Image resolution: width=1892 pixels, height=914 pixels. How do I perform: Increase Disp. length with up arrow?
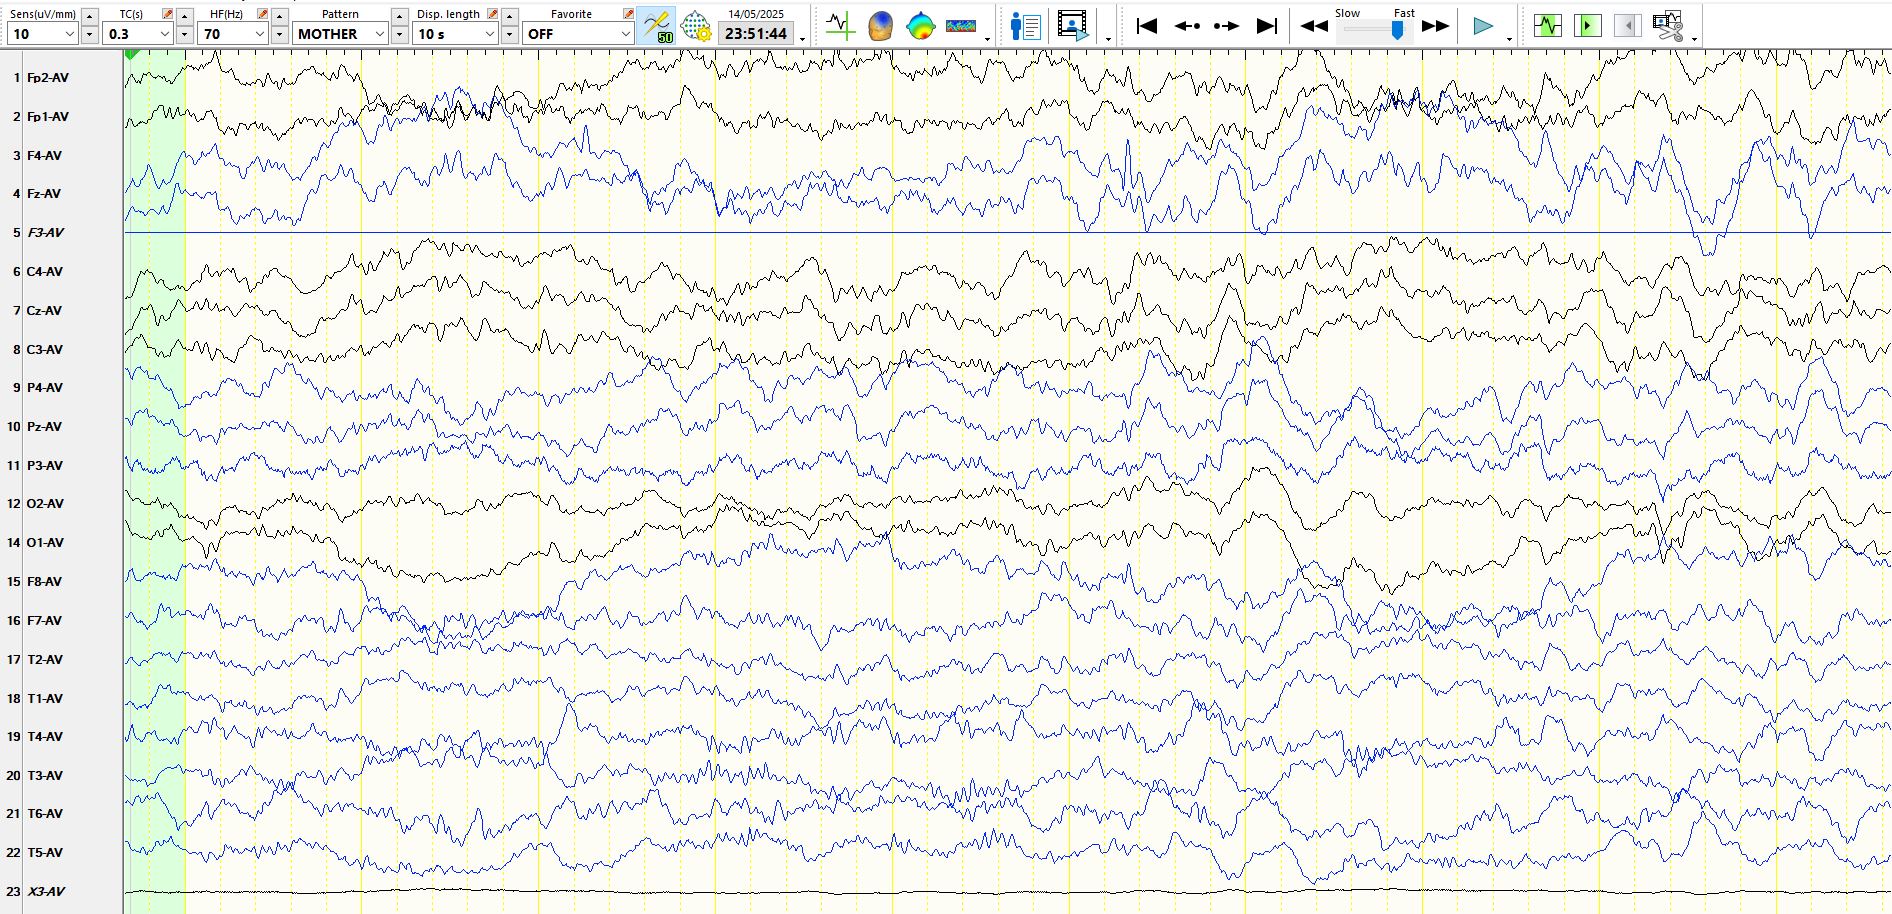click(510, 16)
